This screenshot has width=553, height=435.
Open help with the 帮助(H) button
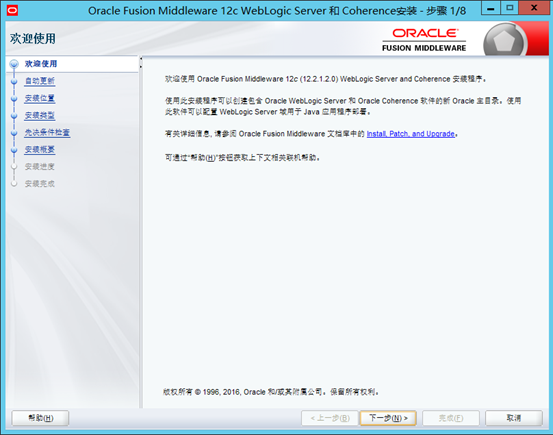pos(41,418)
